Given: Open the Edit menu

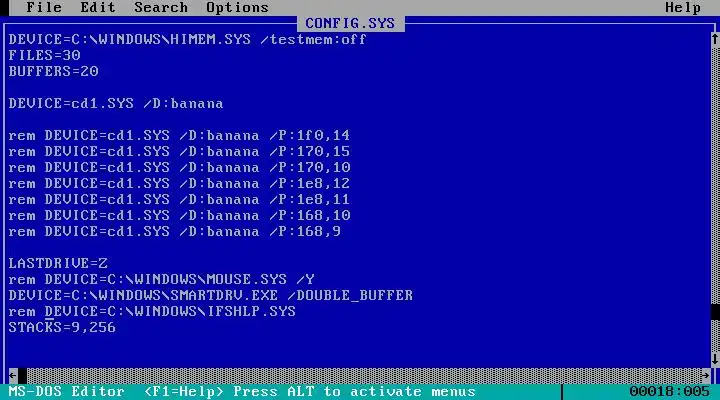Looking at the screenshot, I should coord(98,7).
